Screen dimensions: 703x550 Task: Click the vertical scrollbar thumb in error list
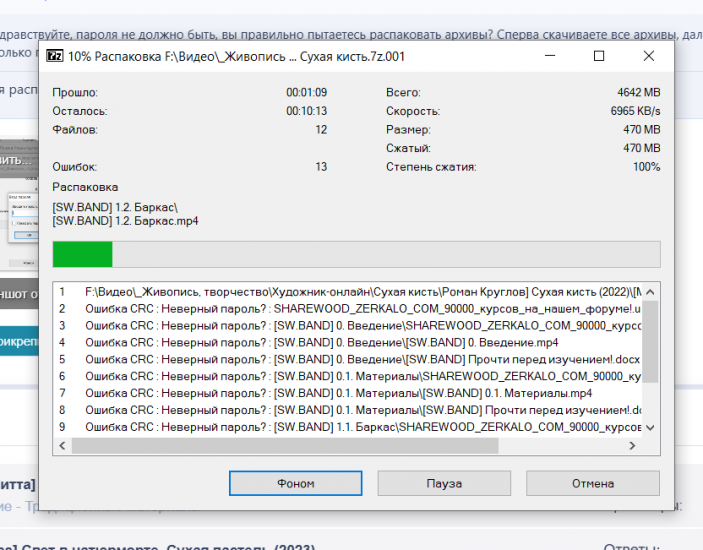click(x=650, y=340)
